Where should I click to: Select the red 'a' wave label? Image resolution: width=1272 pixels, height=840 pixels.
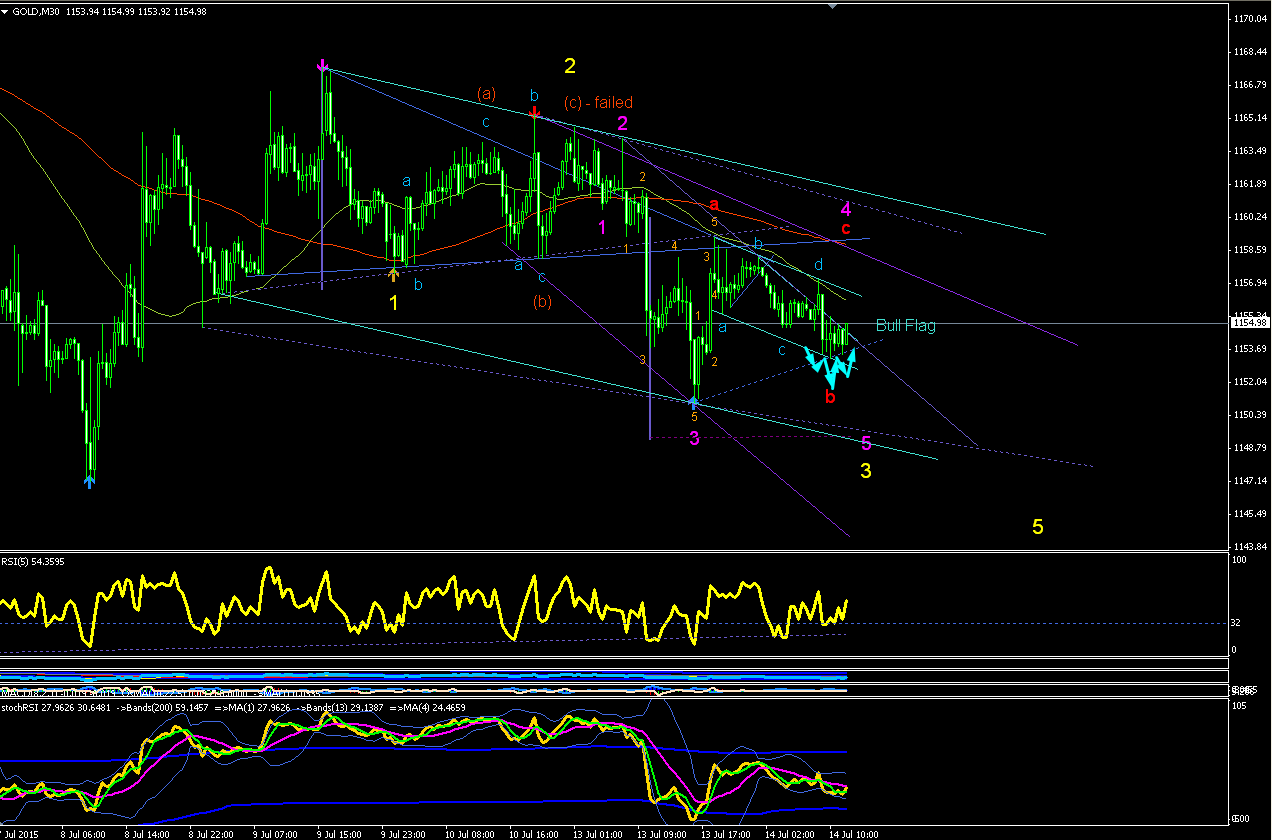tap(714, 204)
